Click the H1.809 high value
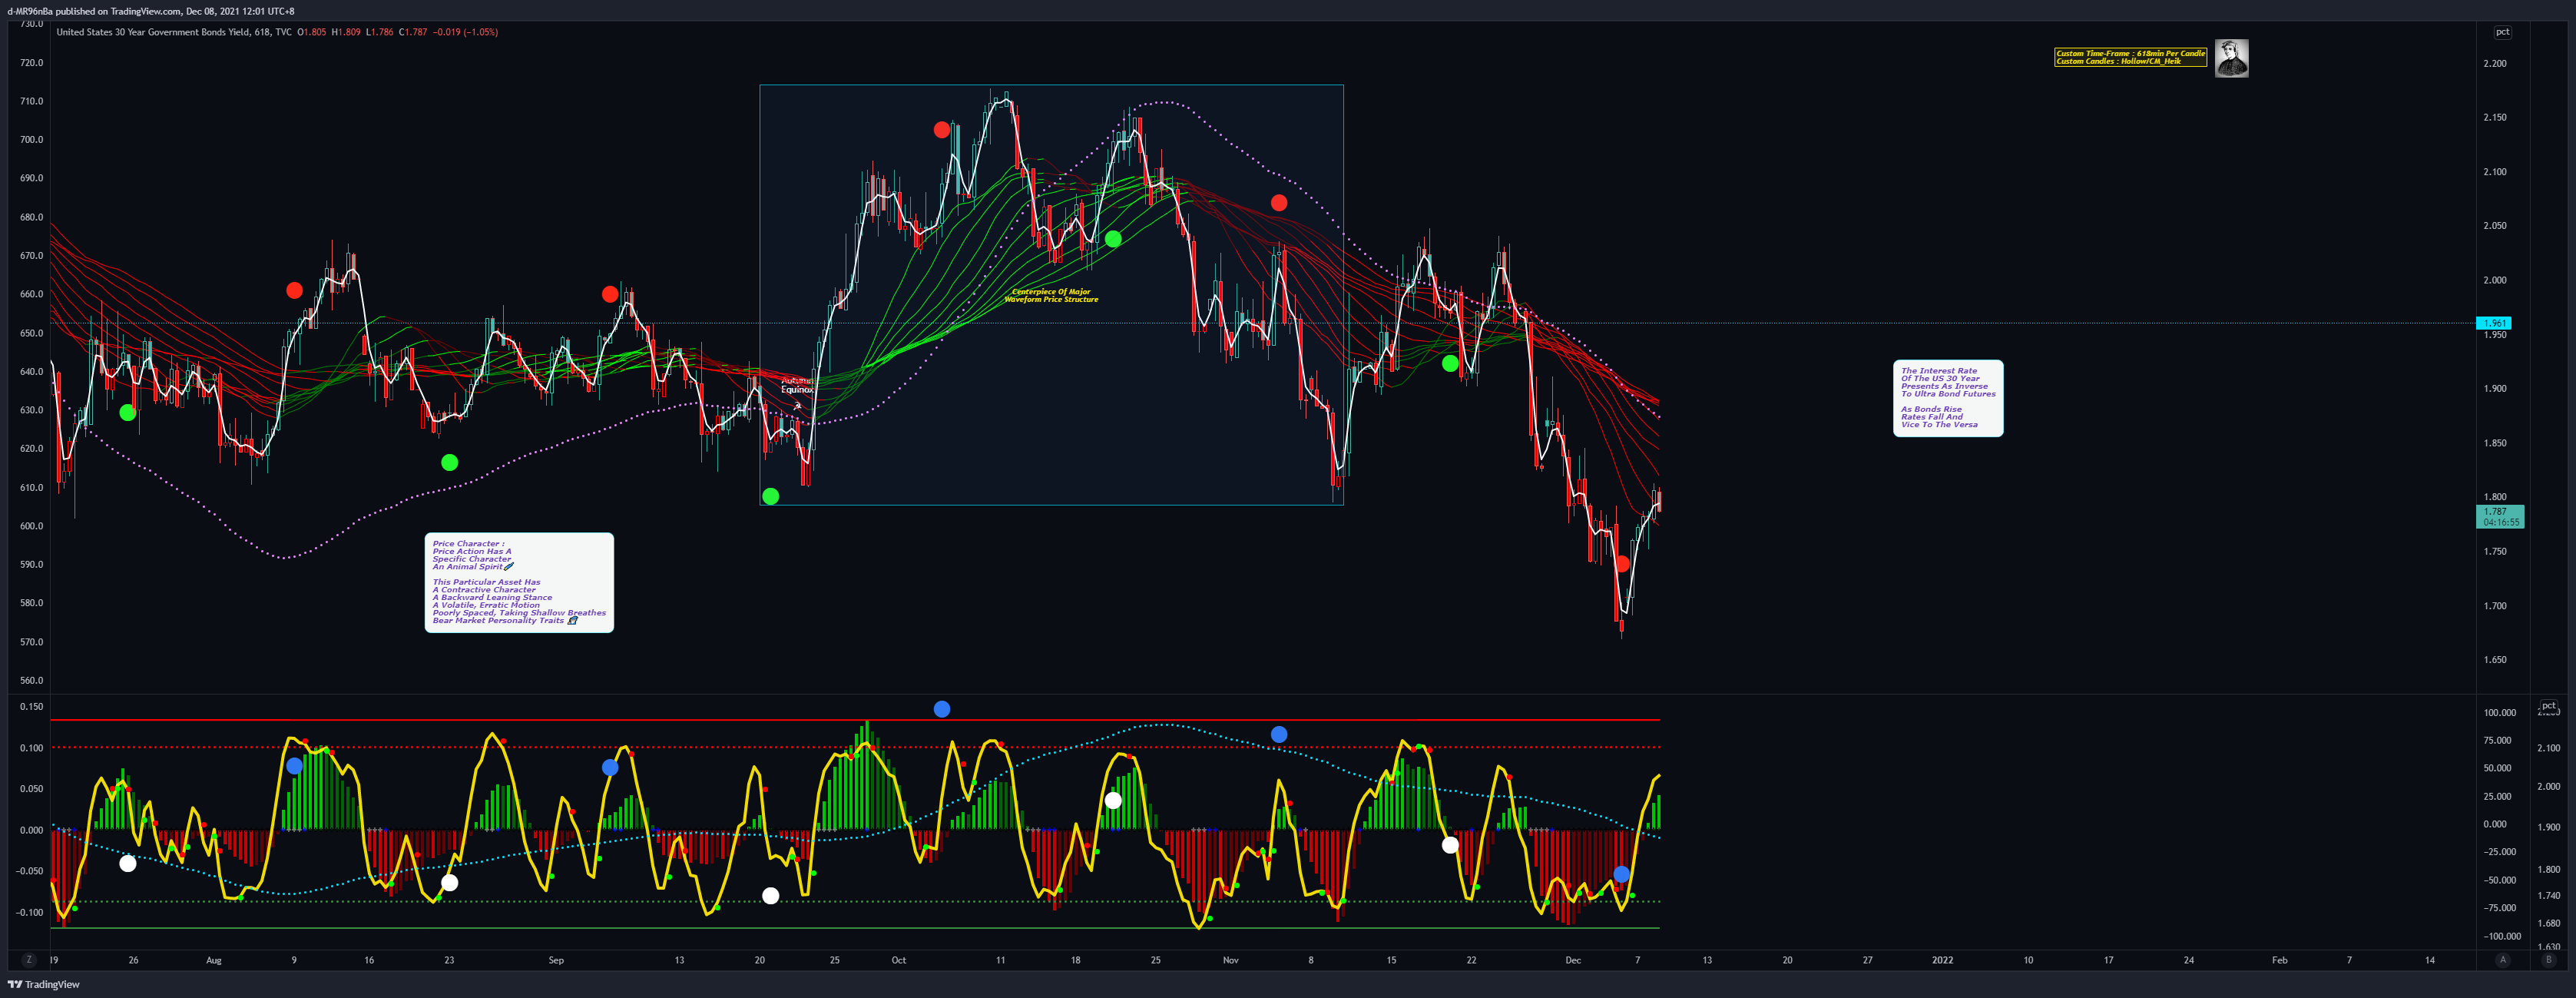The width and height of the screenshot is (2576, 998). click(346, 32)
